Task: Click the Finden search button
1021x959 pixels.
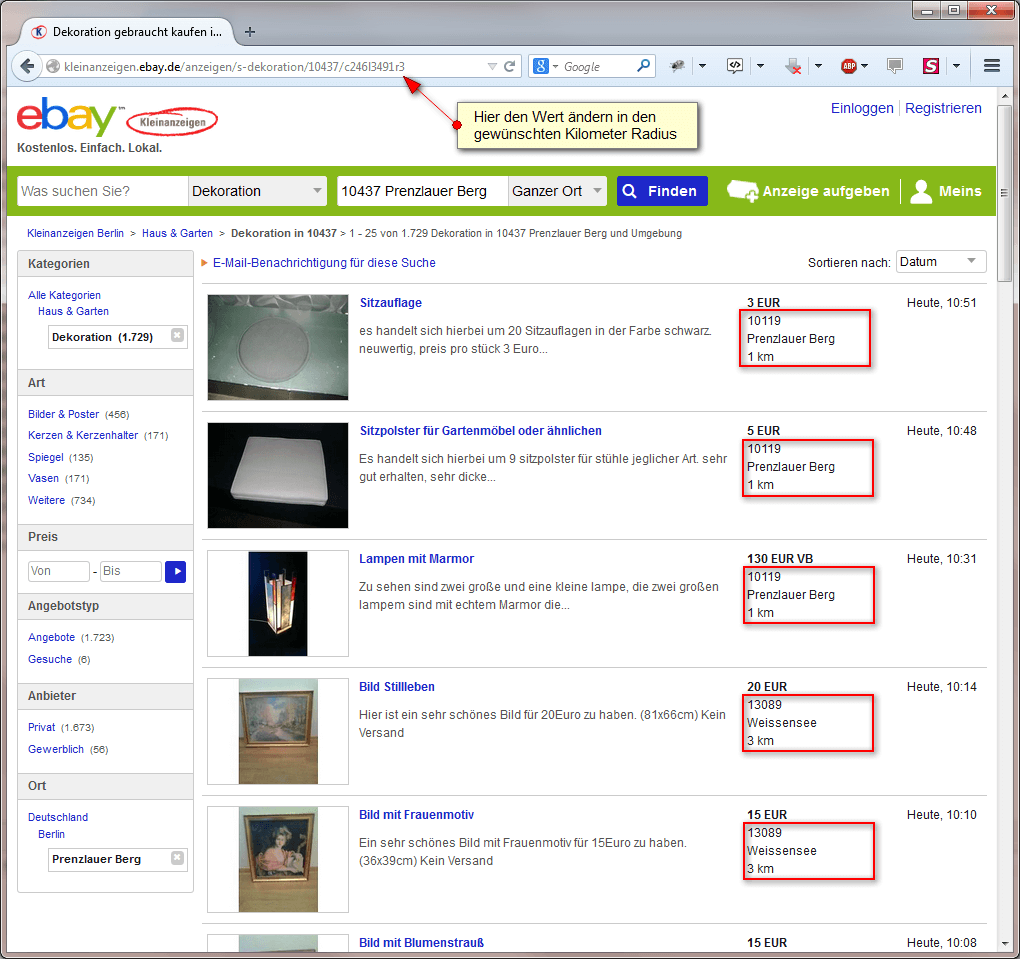Action: coord(662,191)
